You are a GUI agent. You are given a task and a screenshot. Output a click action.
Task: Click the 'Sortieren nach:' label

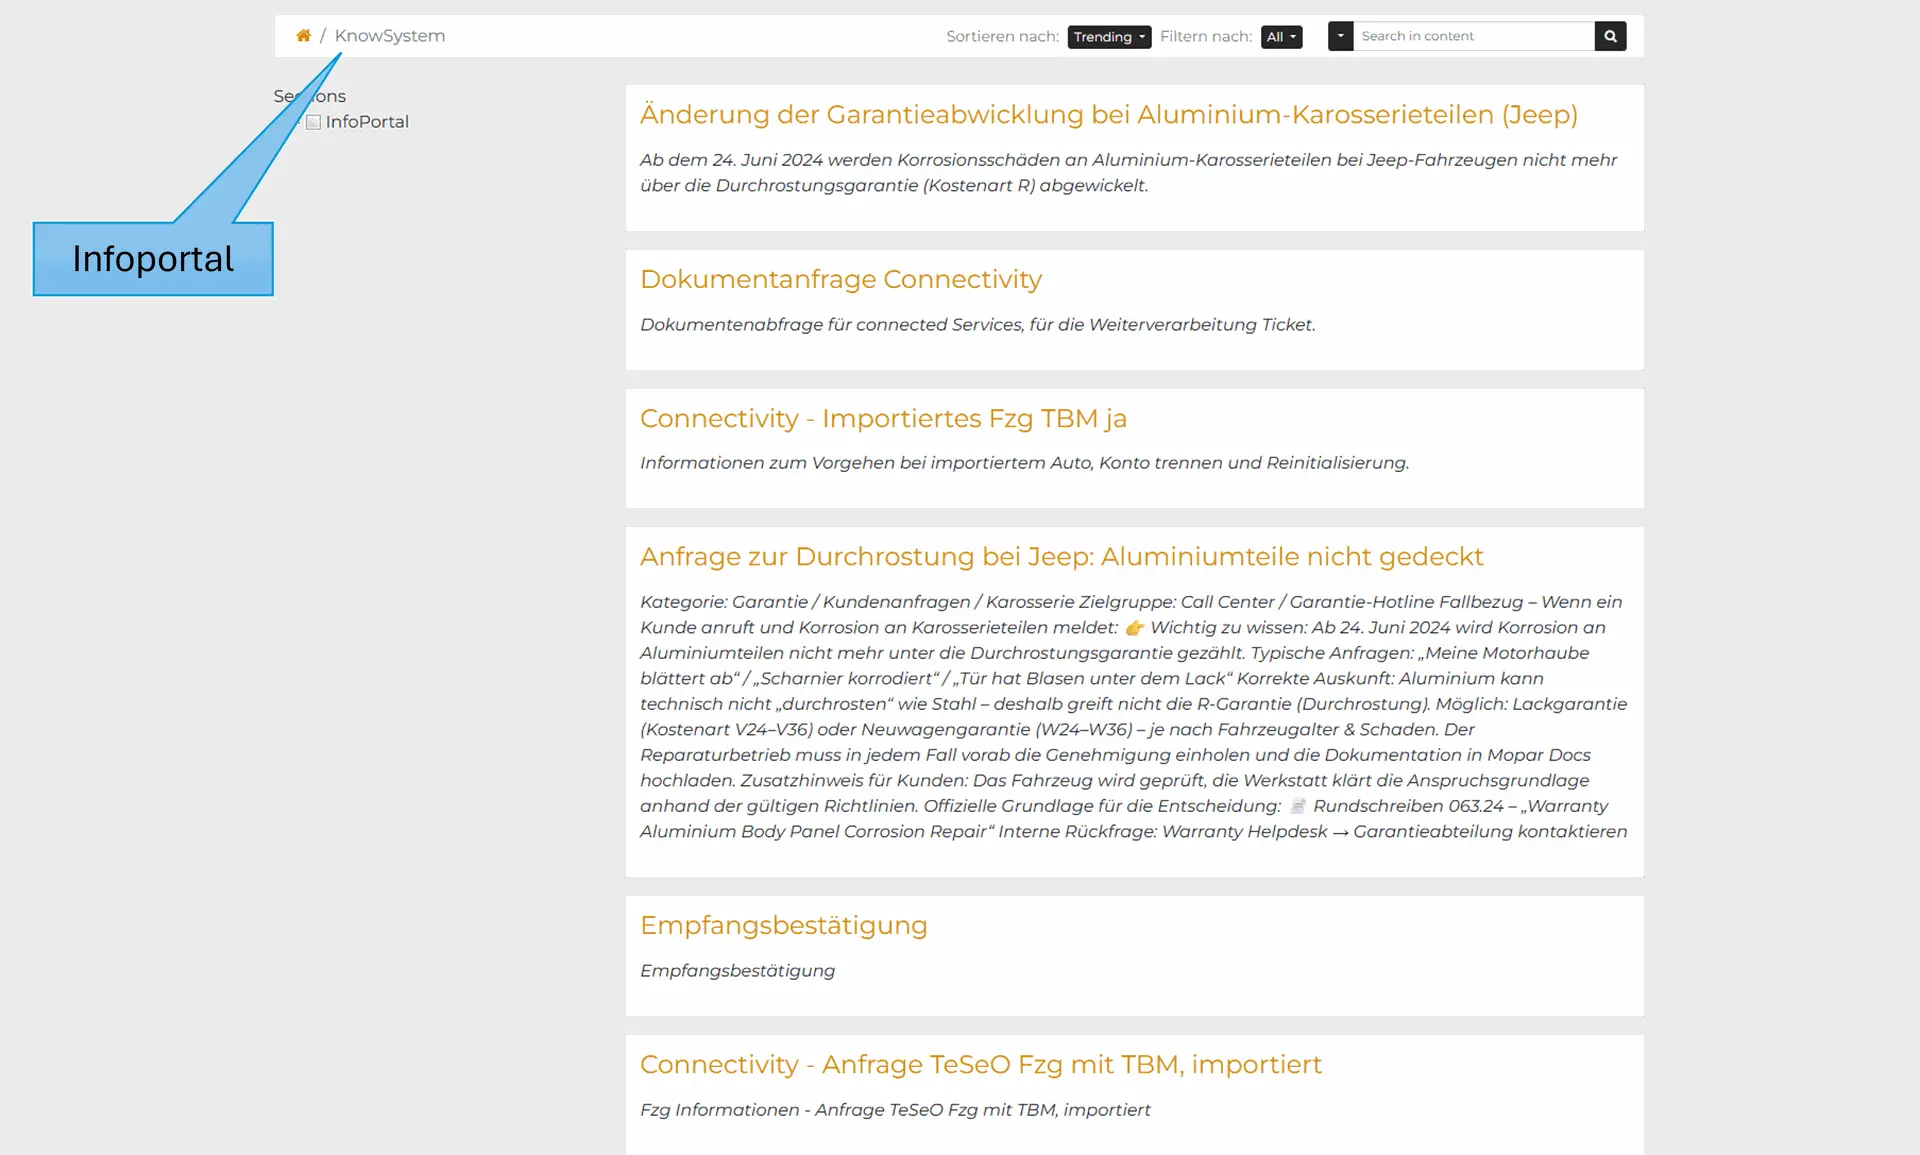pyautogui.click(x=1002, y=37)
